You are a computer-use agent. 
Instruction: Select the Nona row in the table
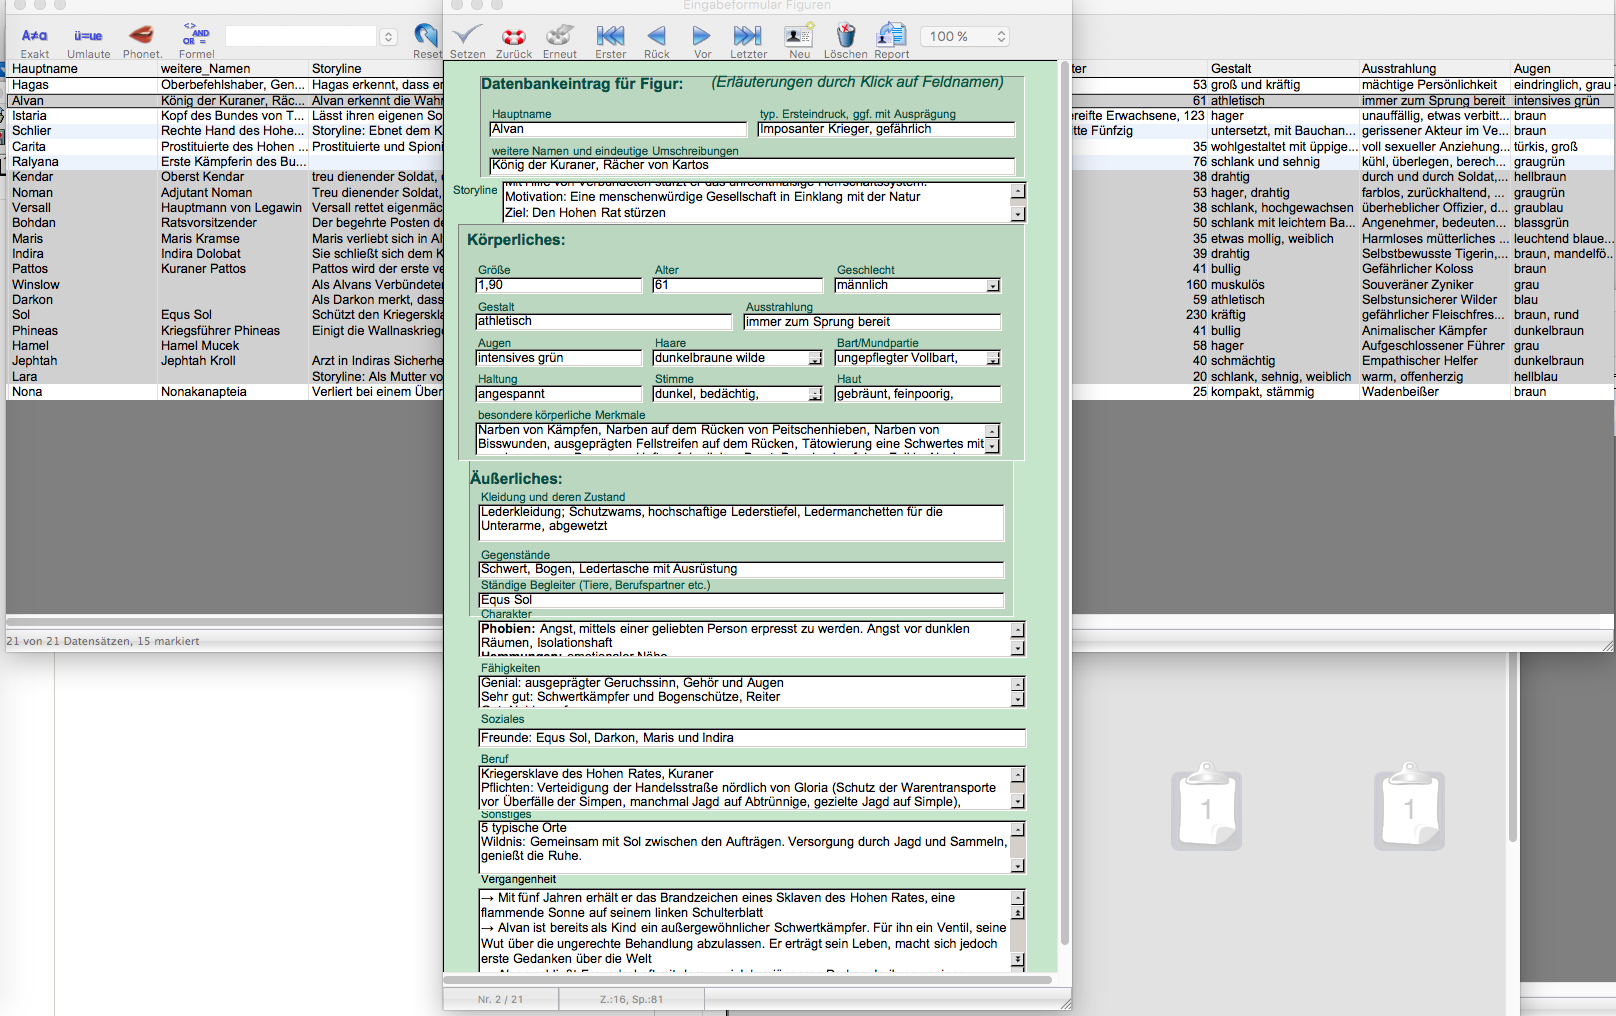tap(225, 392)
